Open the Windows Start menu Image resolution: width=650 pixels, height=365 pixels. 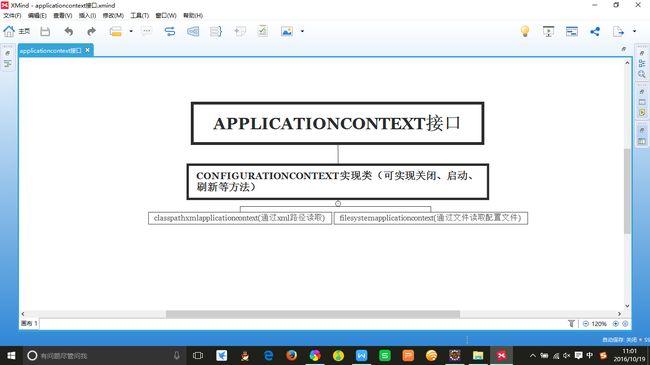point(11,355)
